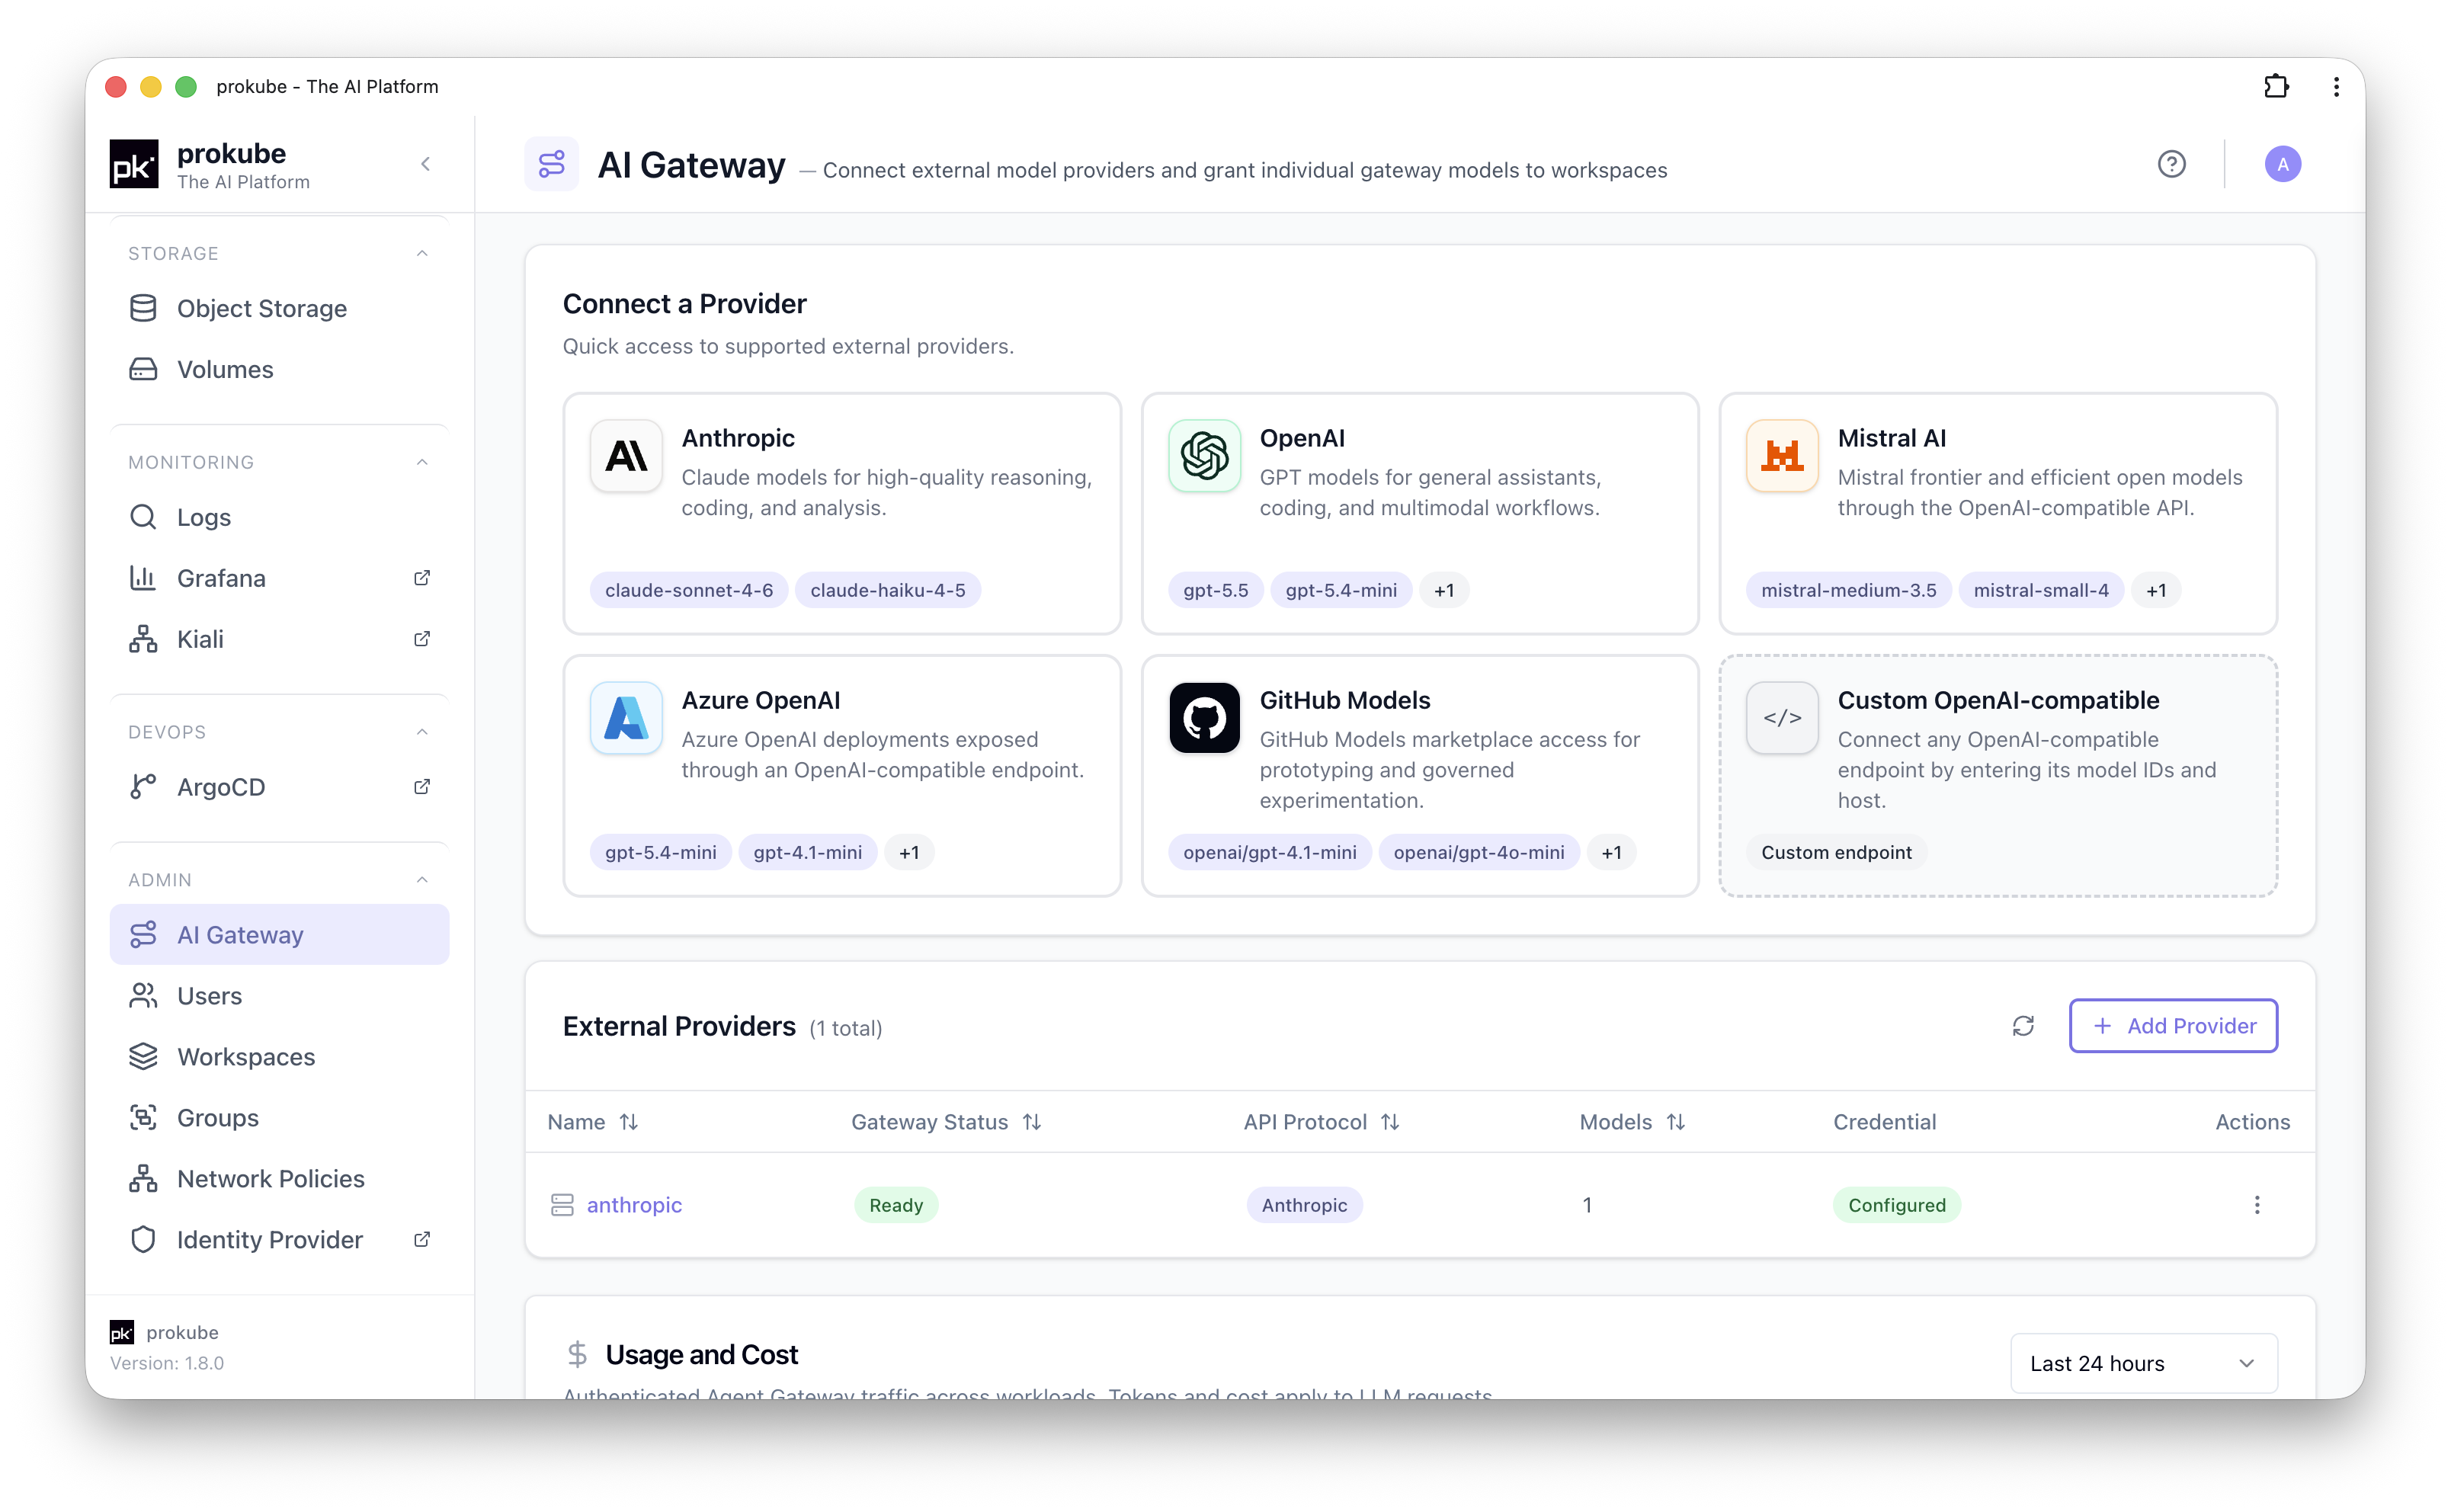Screen dimensions: 2451x1512
Task: Refresh the External Providers list
Action: pyautogui.click(x=2024, y=1027)
